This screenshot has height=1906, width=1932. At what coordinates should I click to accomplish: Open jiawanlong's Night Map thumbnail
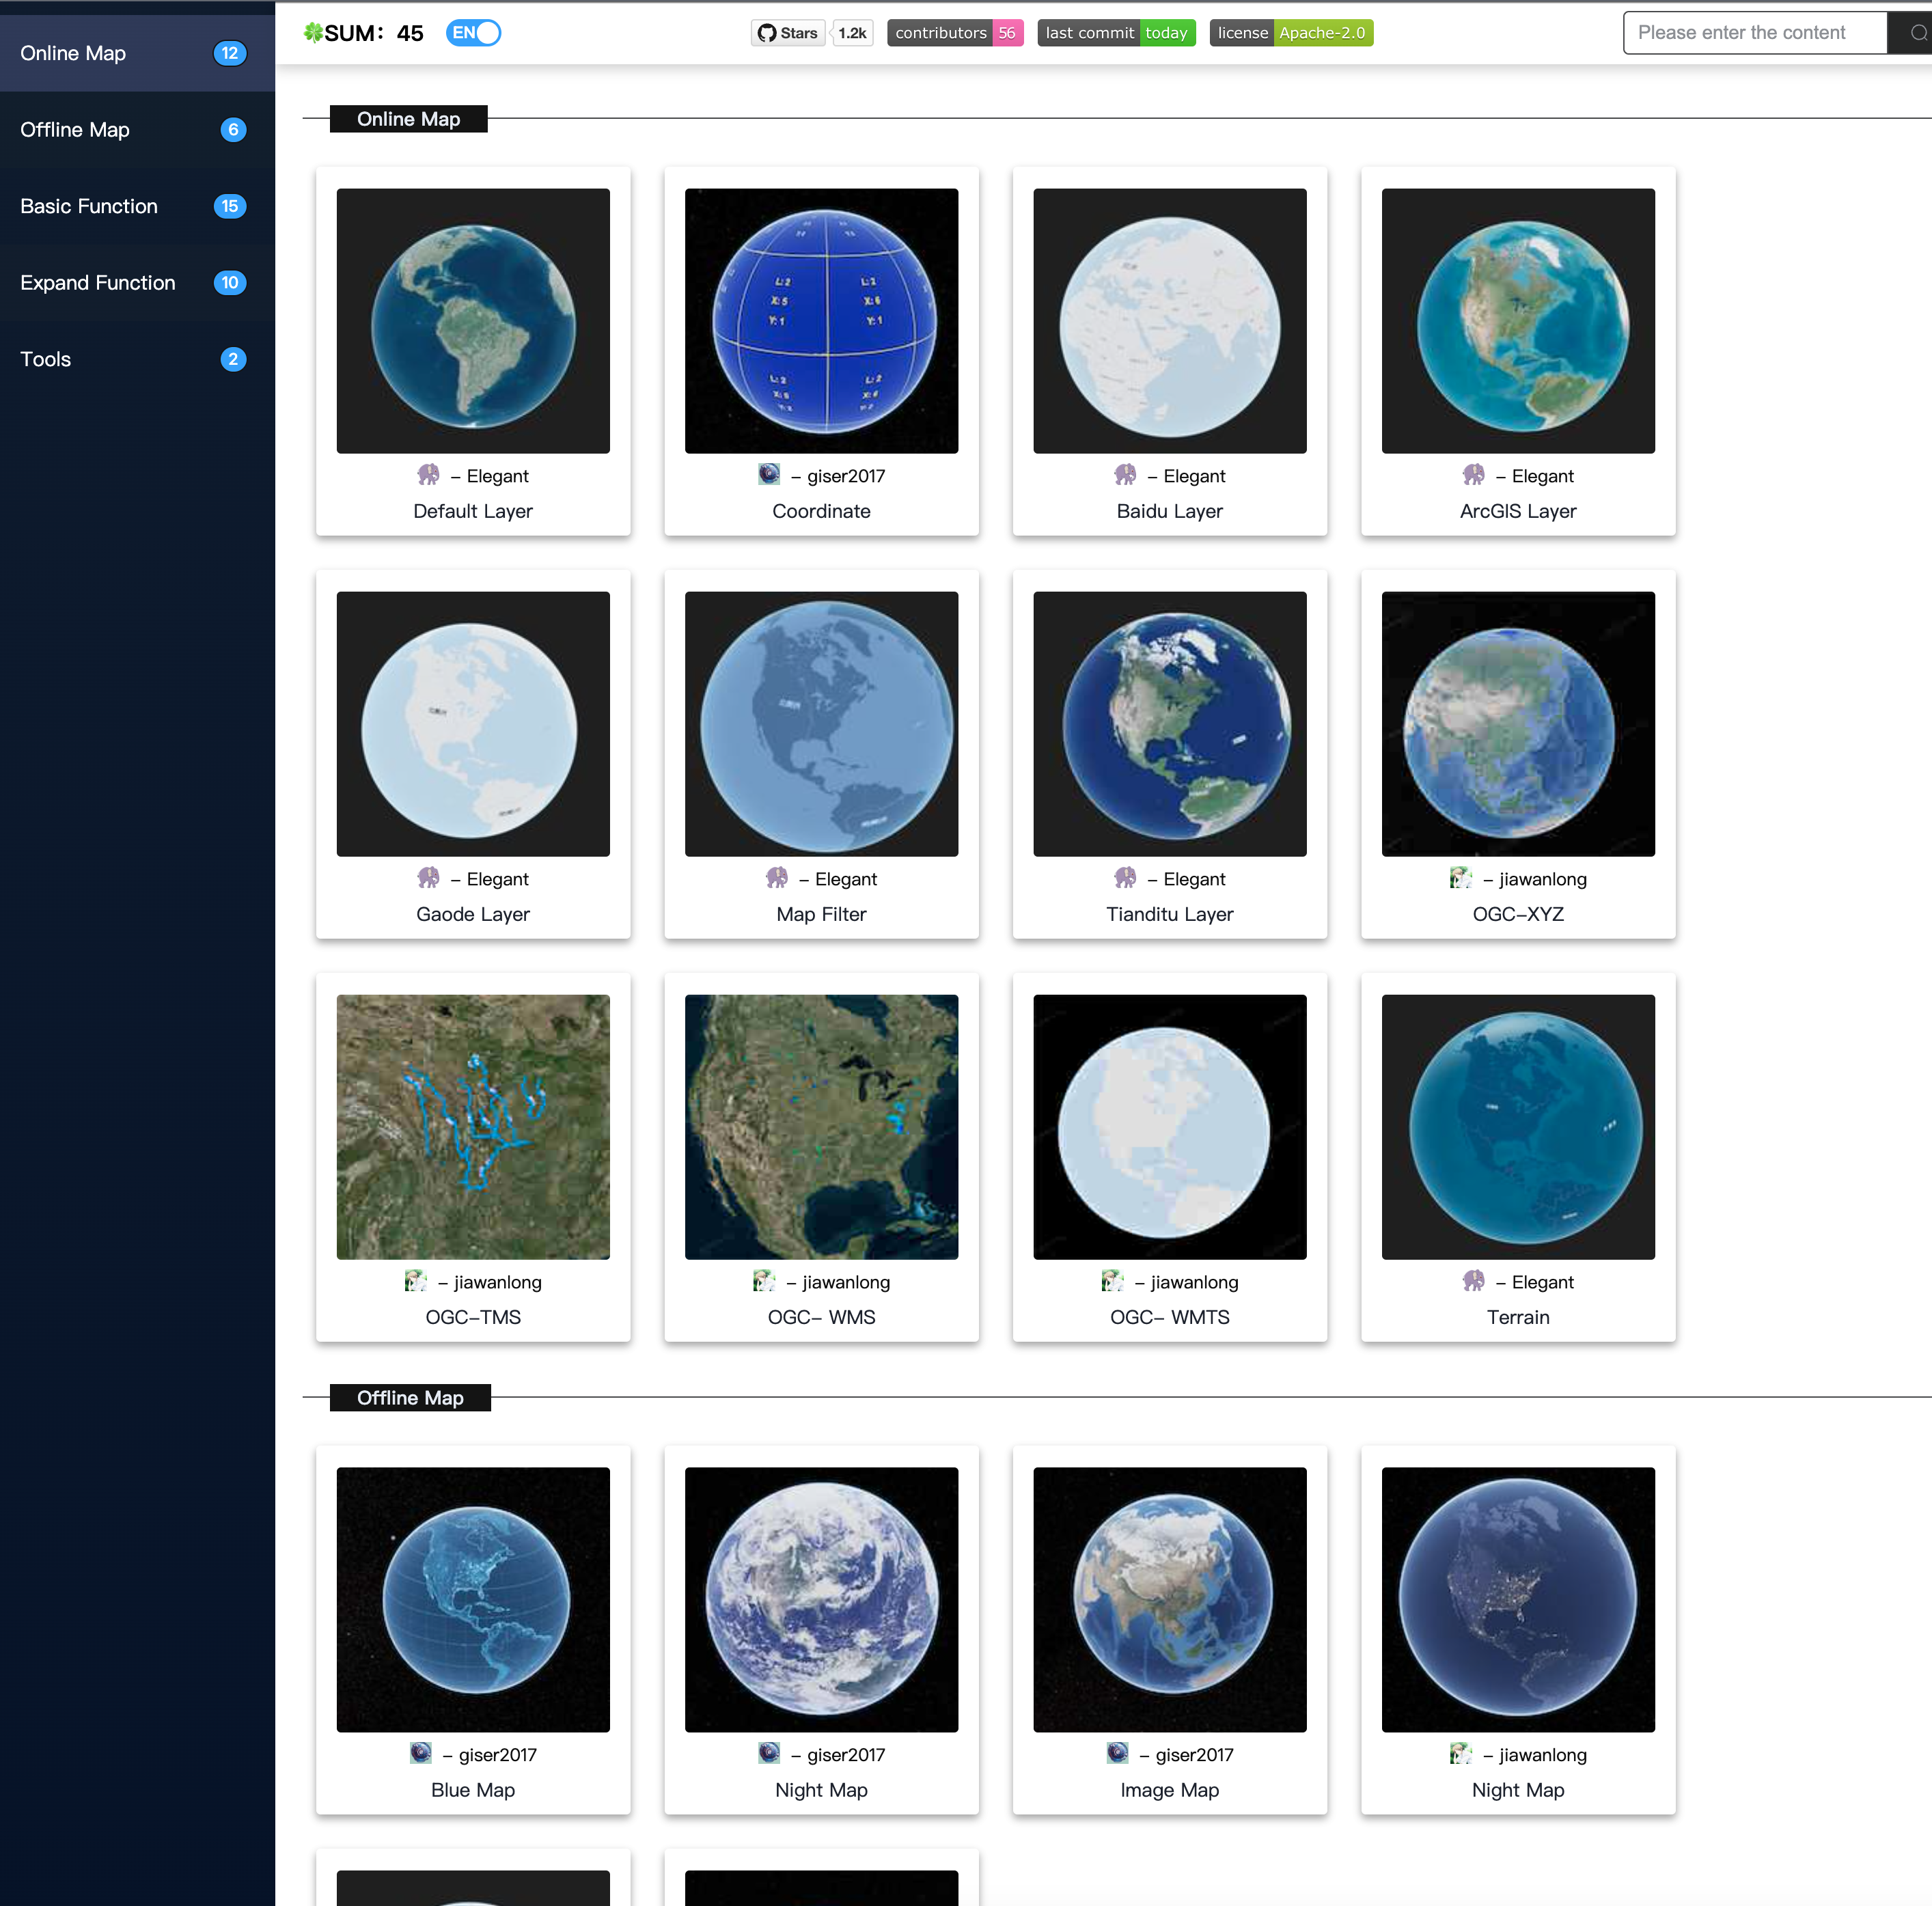tap(1518, 1600)
